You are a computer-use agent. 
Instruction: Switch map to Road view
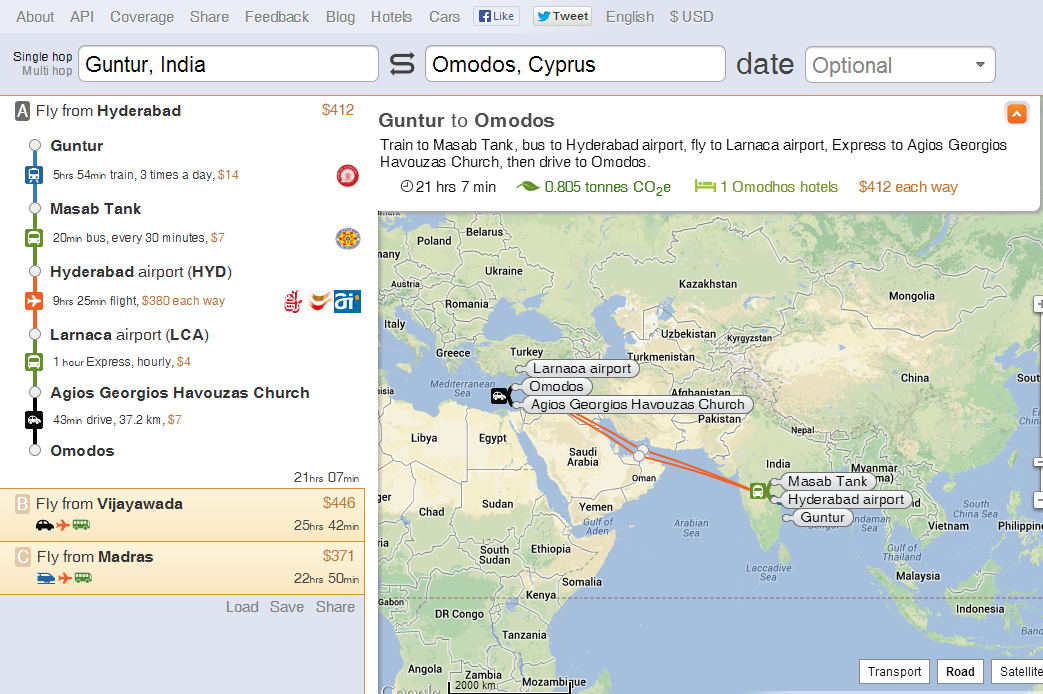tap(960, 671)
